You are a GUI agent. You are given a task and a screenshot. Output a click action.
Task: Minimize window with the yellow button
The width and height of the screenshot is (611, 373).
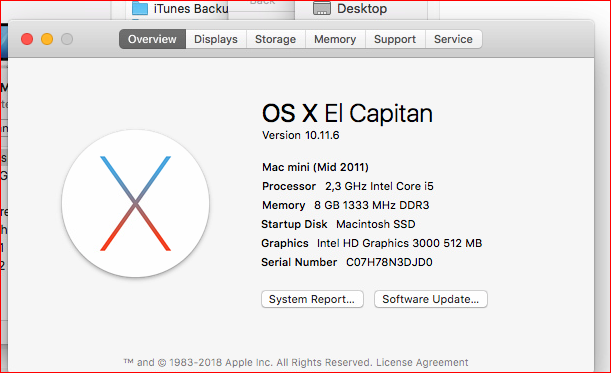tap(47, 39)
